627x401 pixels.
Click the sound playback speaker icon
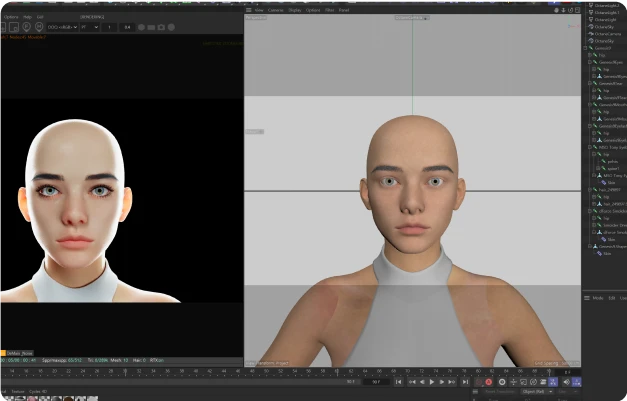pyautogui.click(x=567, y=382)
